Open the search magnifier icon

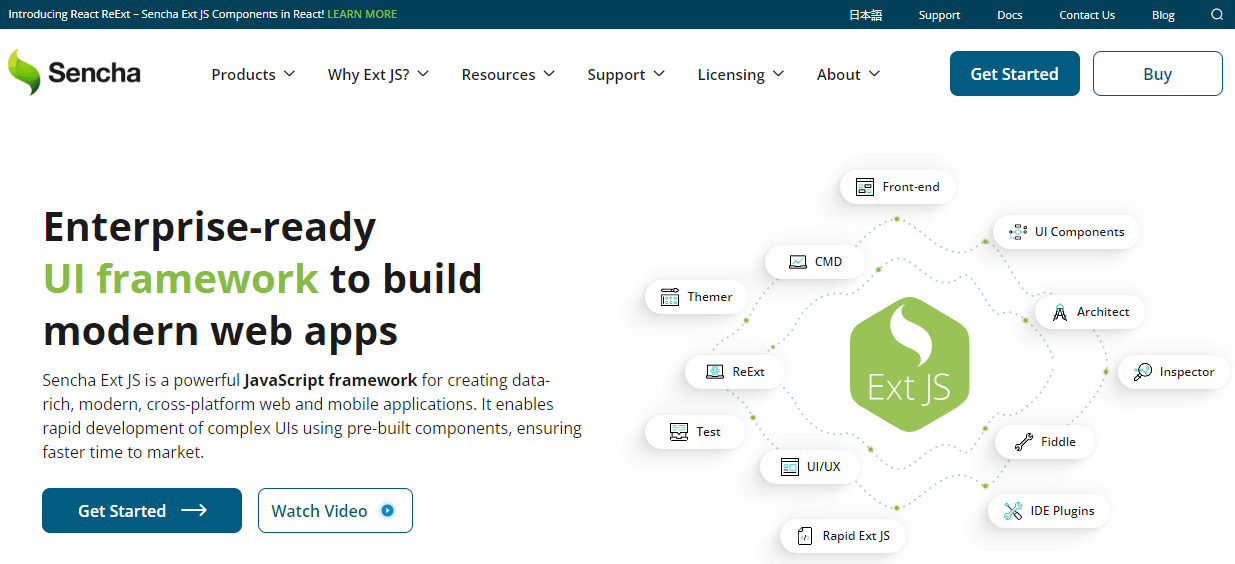click(1217, 15)
